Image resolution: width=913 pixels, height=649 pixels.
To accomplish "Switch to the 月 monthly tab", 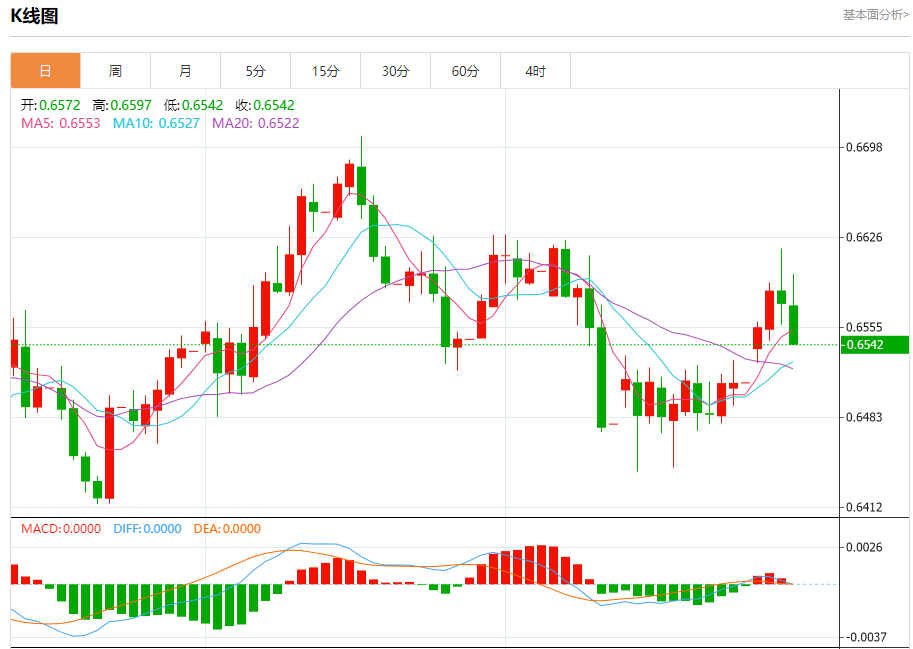I will (x=185, y=71).
